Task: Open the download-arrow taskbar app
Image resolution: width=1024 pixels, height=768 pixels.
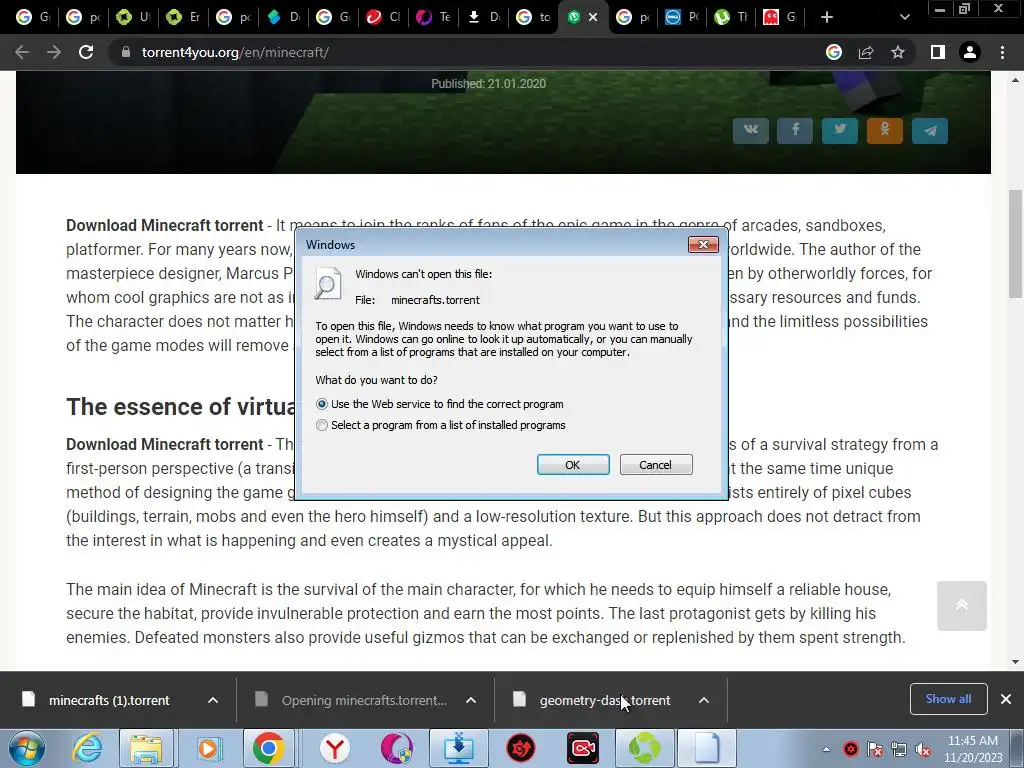Action: tap(458, 748)
